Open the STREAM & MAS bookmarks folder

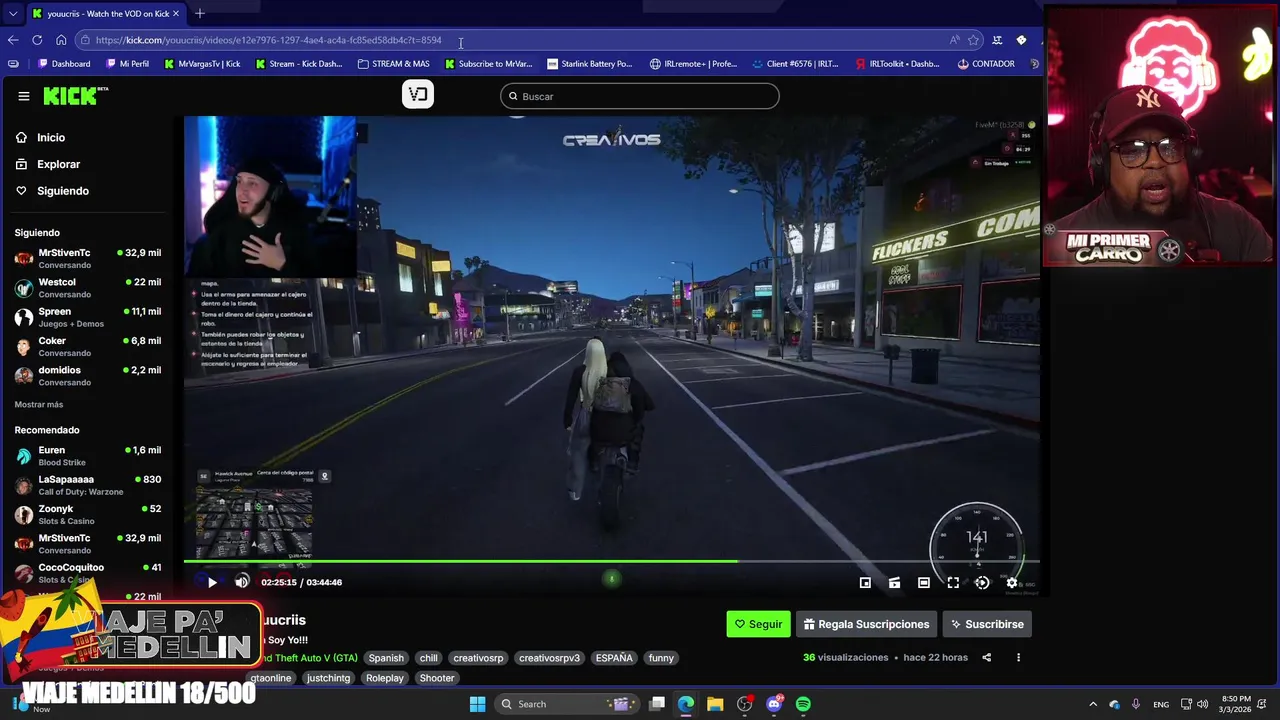pos(393,64)
